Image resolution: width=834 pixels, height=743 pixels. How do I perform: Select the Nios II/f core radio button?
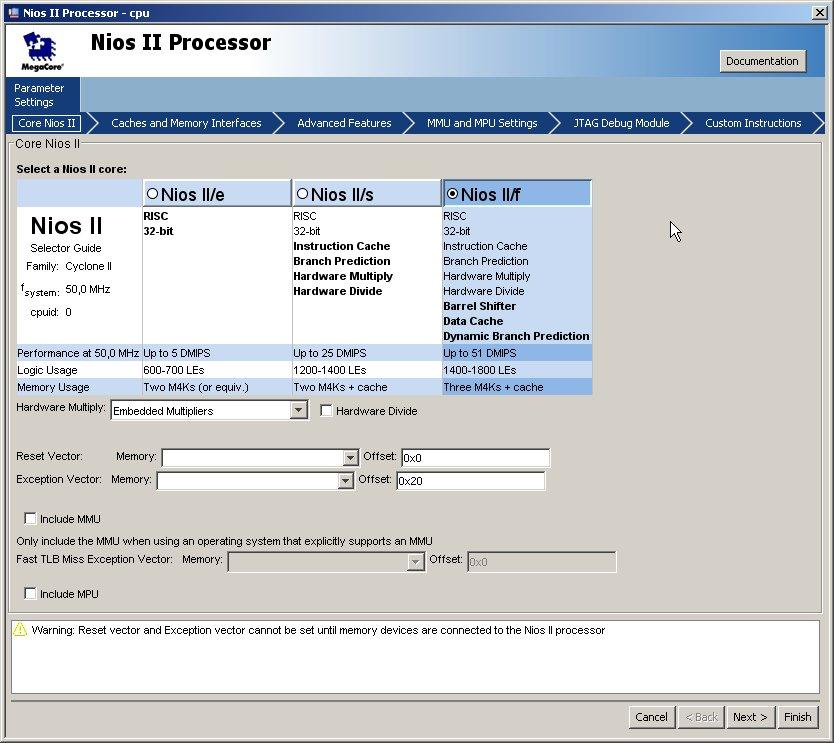(452, 194)
